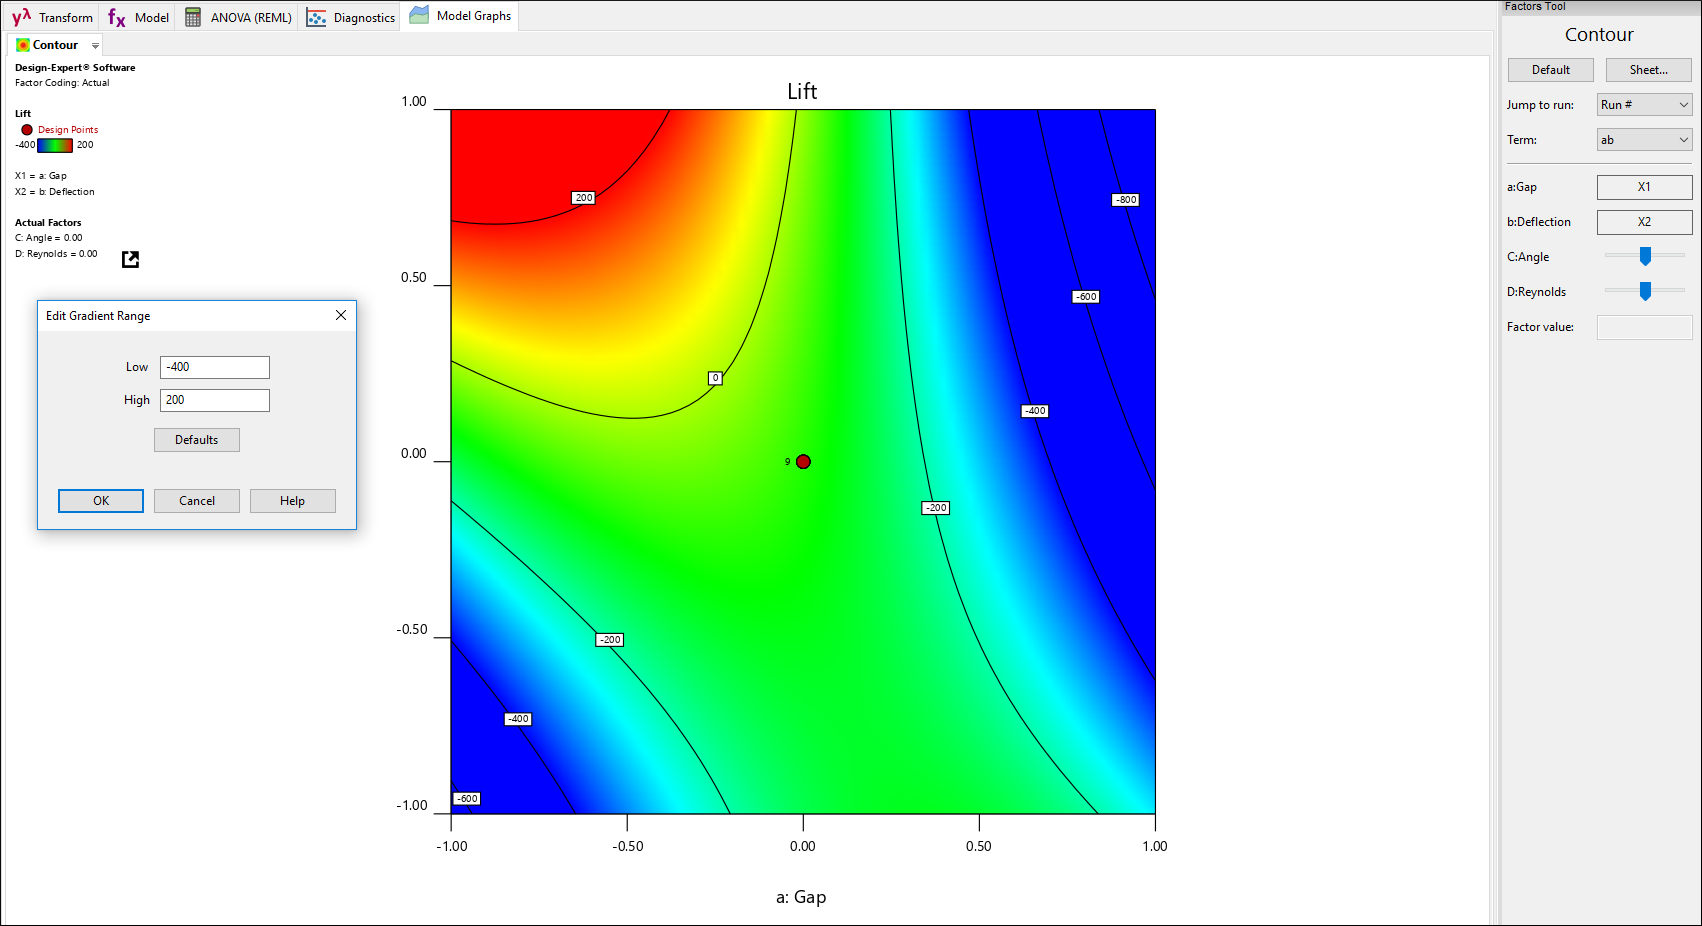1702x926 pixels.
Task: Select the Diagnostics scatter plot icon
Action: pos(317,17)
